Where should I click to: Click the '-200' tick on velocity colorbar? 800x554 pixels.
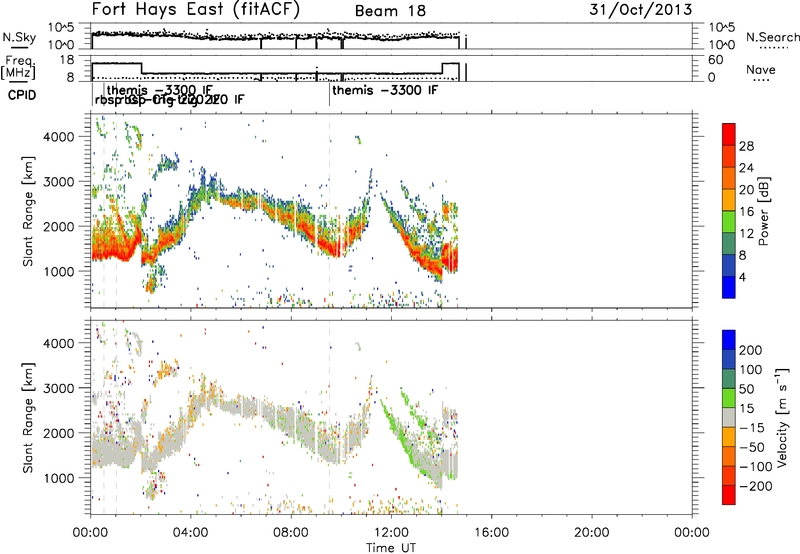click(756, 486)
